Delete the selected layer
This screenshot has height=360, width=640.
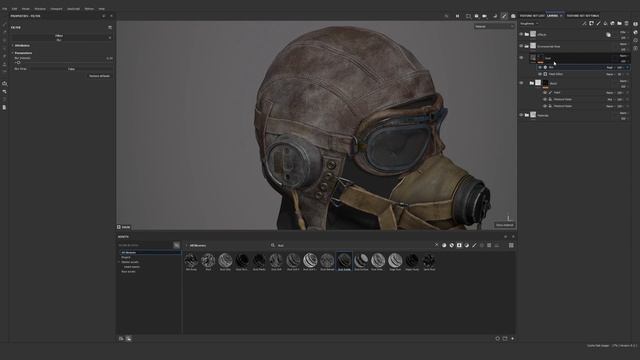click(x=627, y=24)
